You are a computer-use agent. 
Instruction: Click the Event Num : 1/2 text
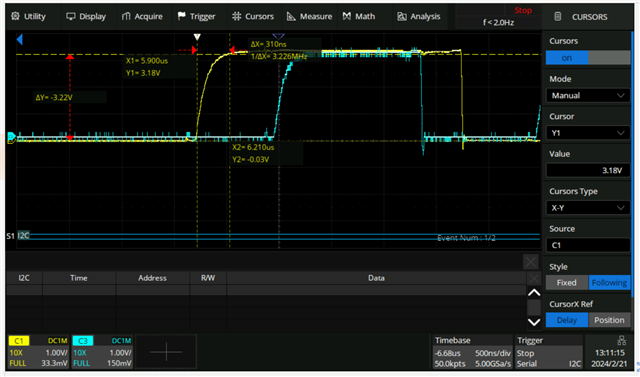pyautogui.click(x=466, y=238)
